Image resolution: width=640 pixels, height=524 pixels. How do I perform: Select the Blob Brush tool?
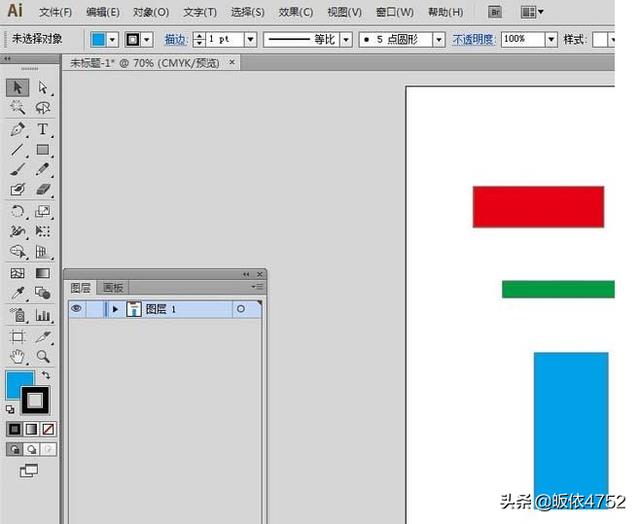pos(17,189)
